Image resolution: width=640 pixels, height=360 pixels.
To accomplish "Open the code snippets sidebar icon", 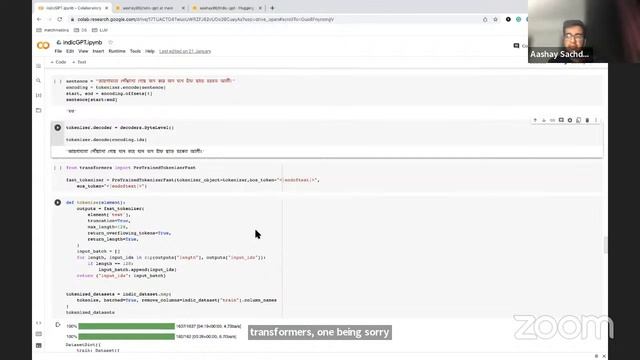I will 39,323.
